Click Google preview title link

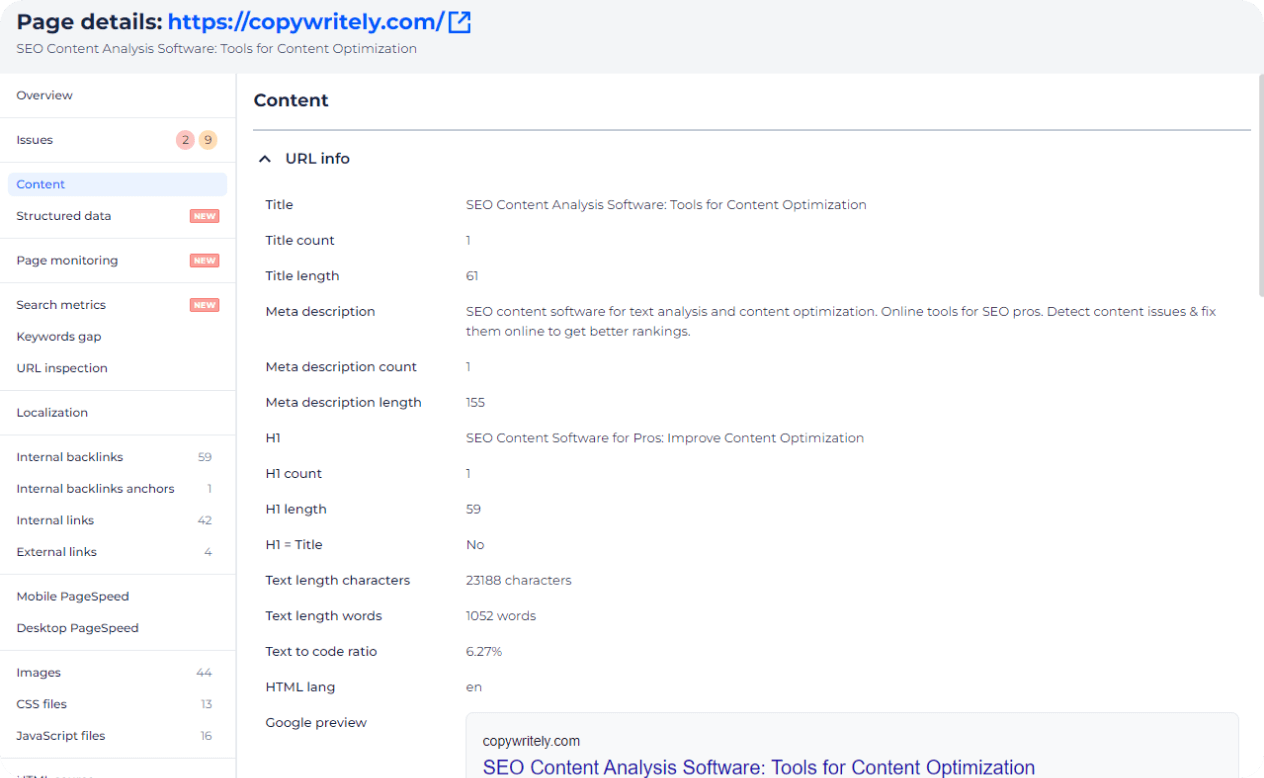click(759, 767)
